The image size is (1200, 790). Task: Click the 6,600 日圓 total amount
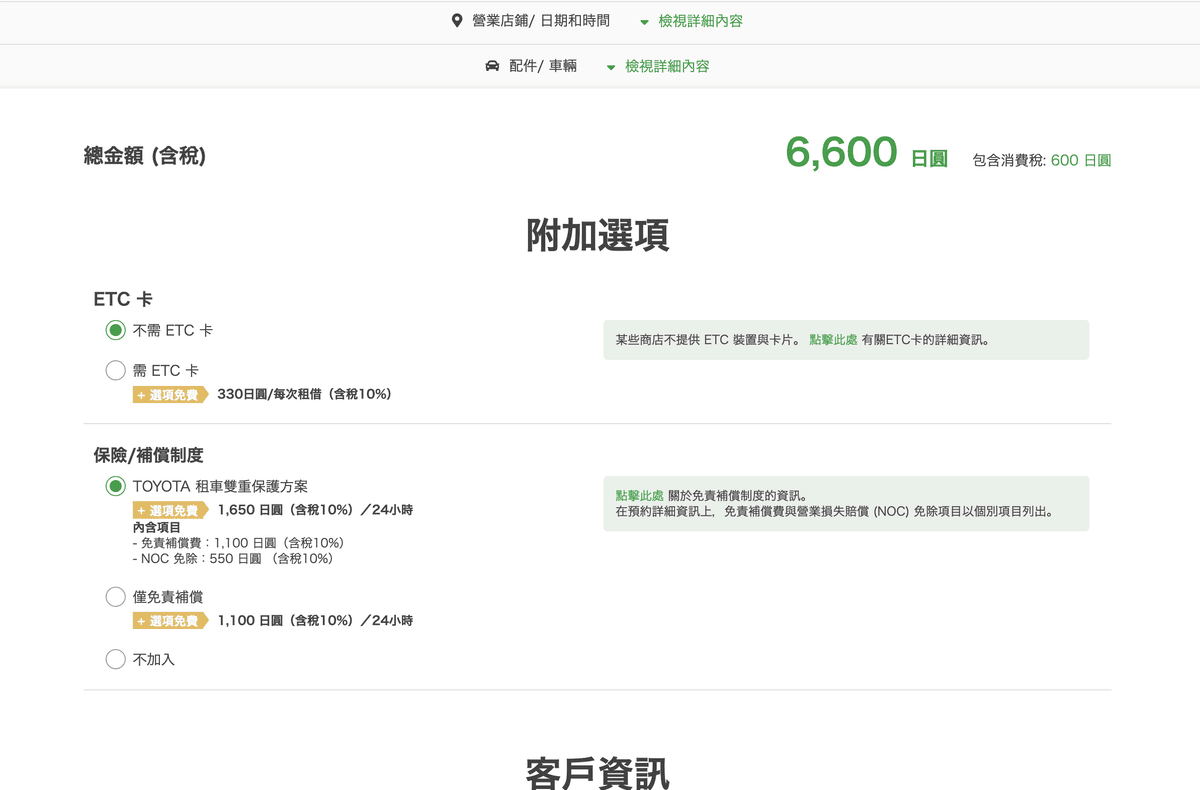[x=865, y=153]
